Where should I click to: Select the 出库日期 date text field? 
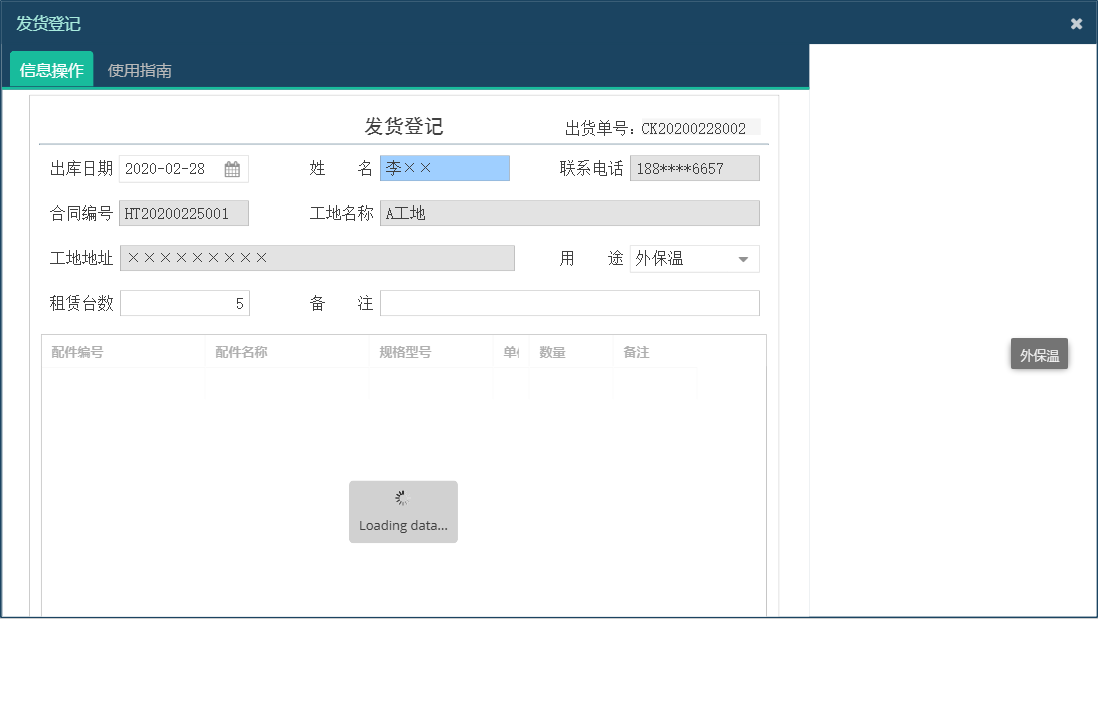coord(170,168)
